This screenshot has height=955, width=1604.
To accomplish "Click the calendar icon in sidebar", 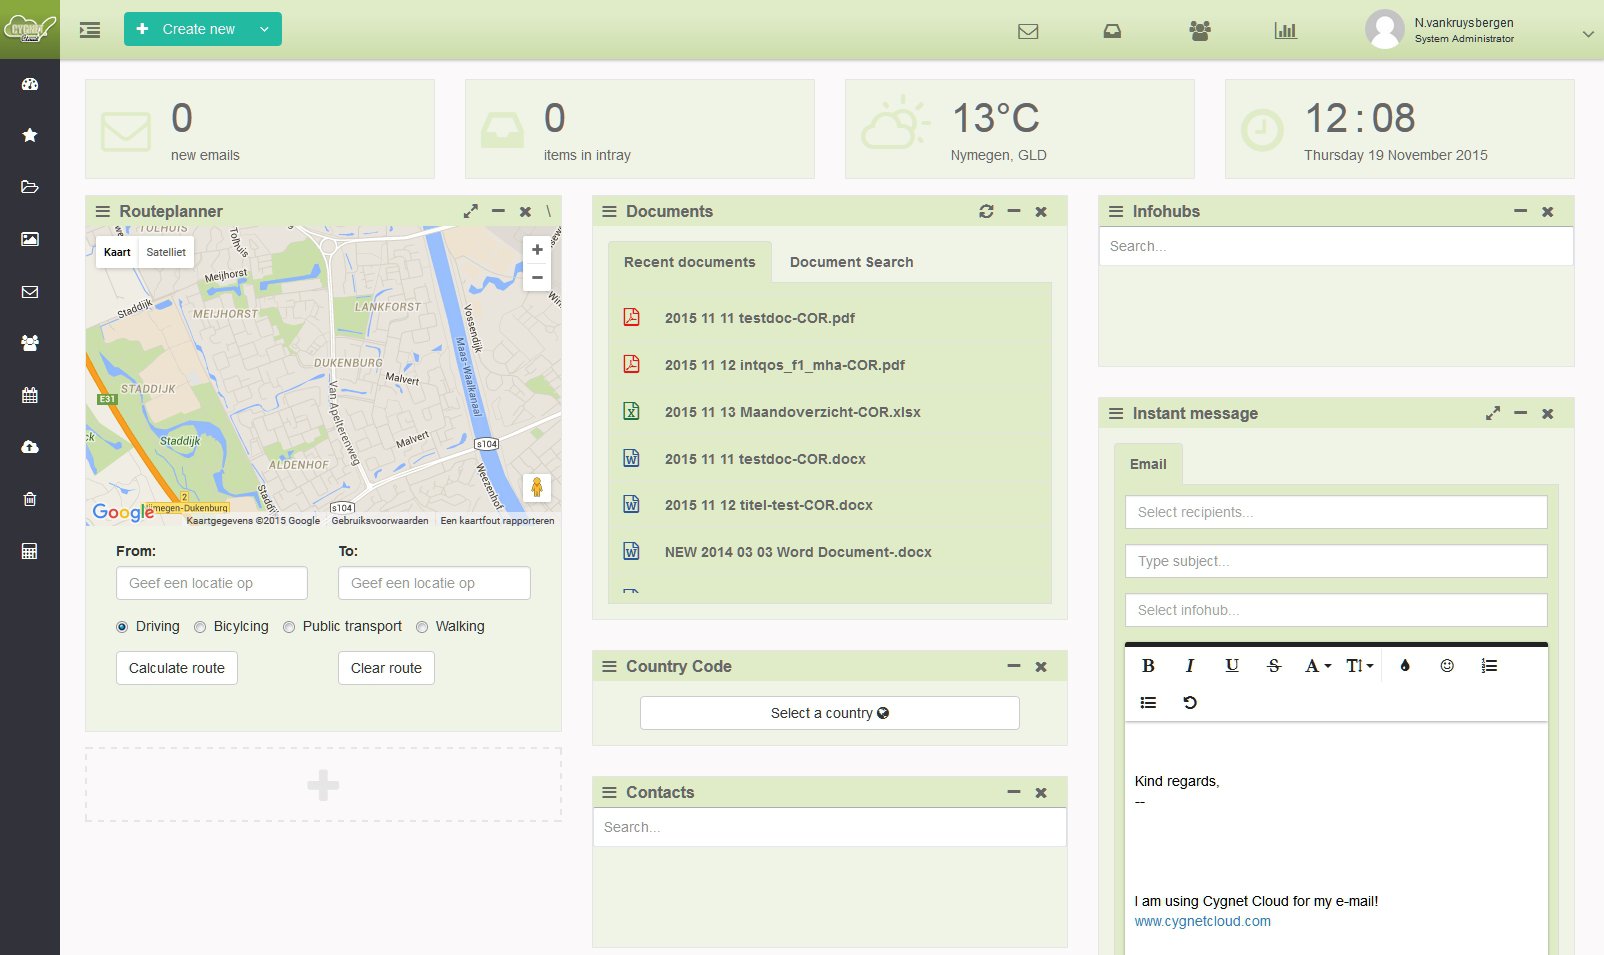I will 30,395.
